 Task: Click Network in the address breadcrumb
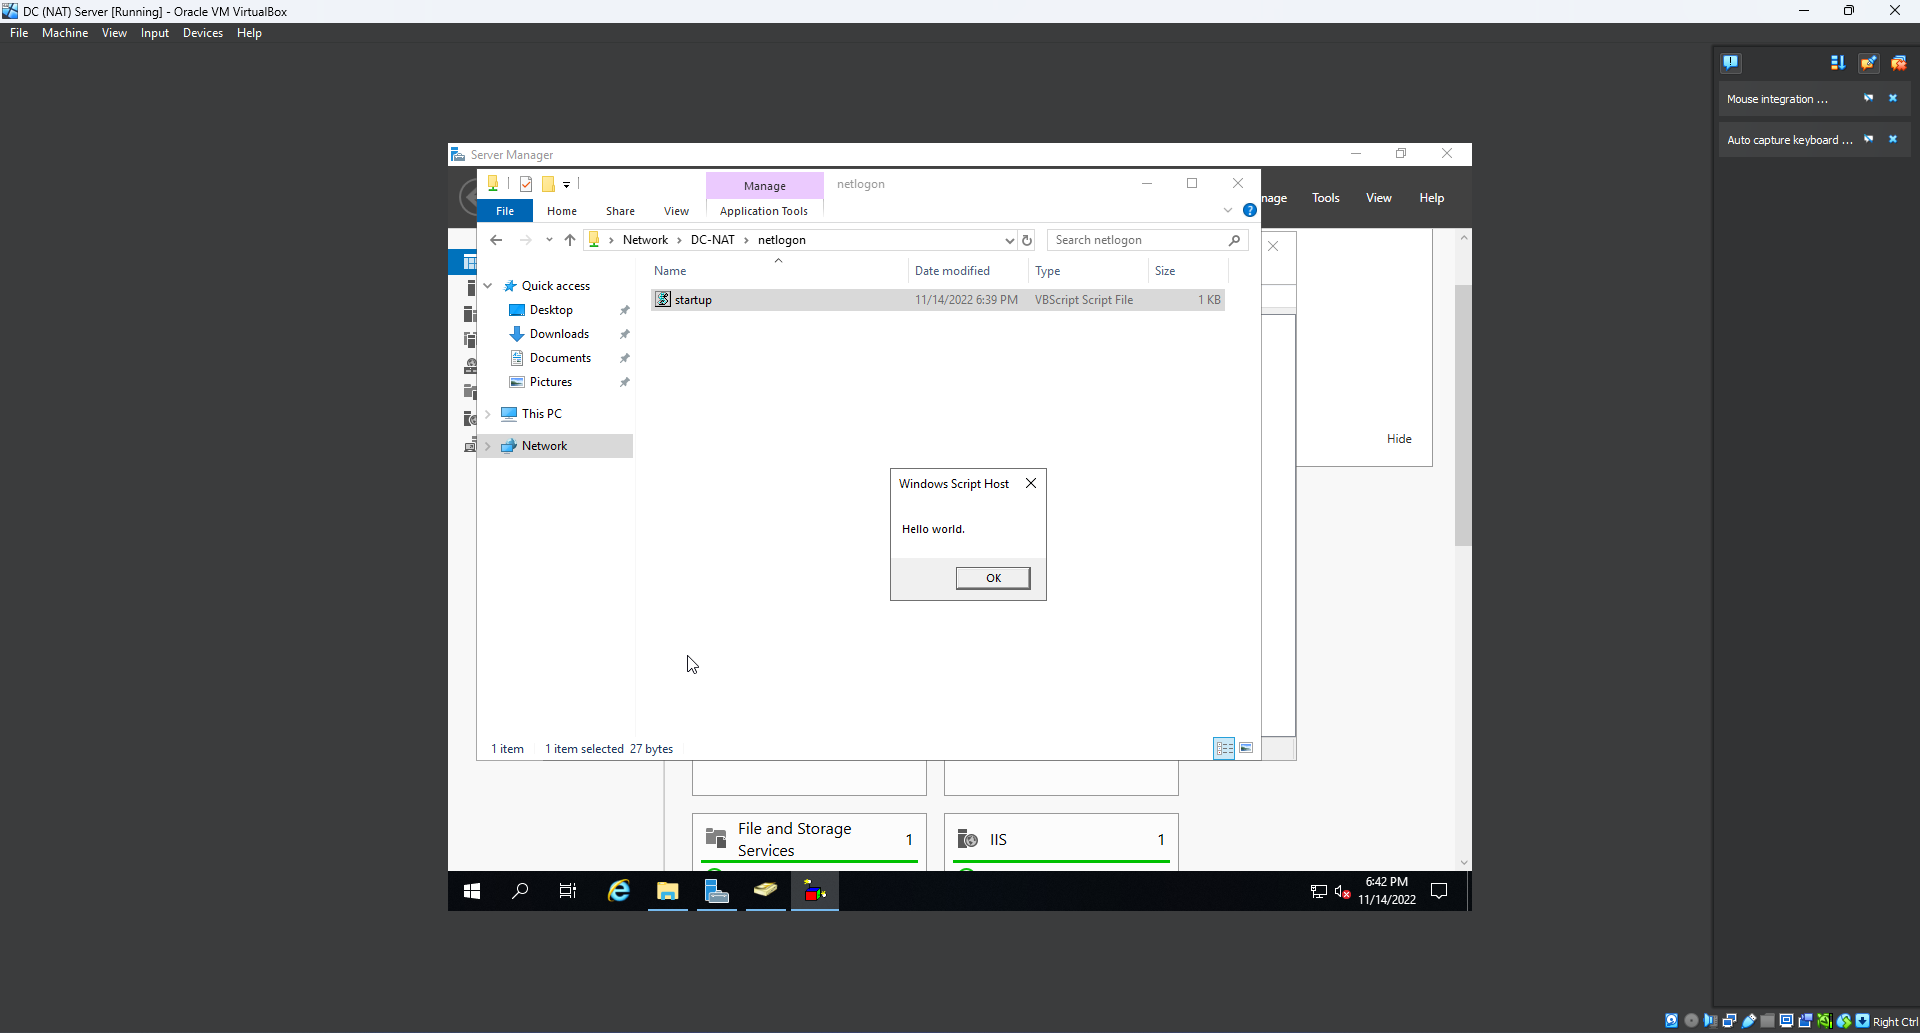tap(645, 240)
